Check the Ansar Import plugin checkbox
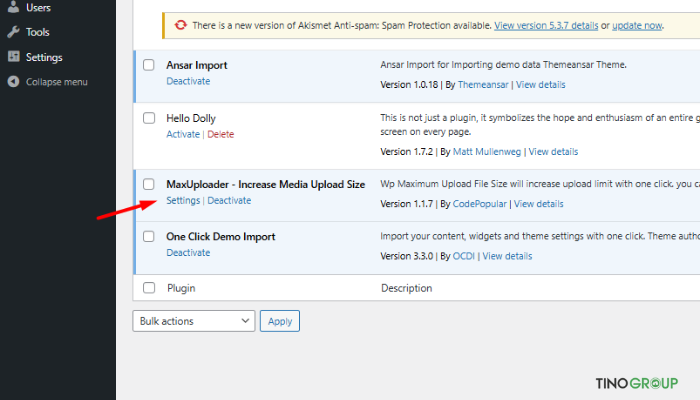700x400 pixels. (149, 65)
